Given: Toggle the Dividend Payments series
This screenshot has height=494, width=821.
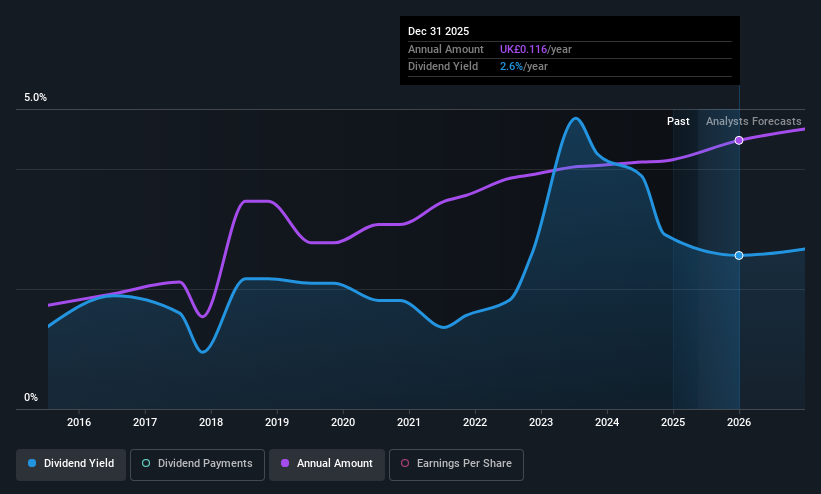Looking at the screenshot, I should (x=197, y=464).
